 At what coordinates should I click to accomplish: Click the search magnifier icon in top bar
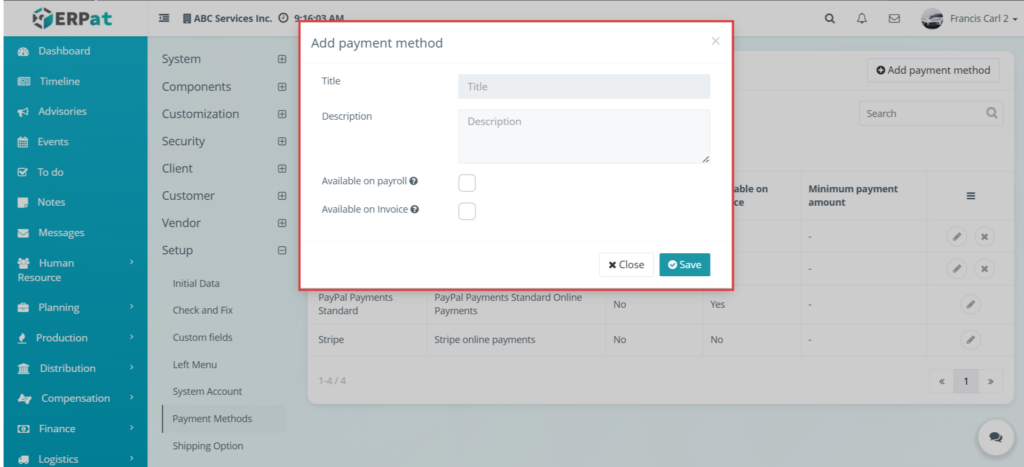tap(829, 19)
